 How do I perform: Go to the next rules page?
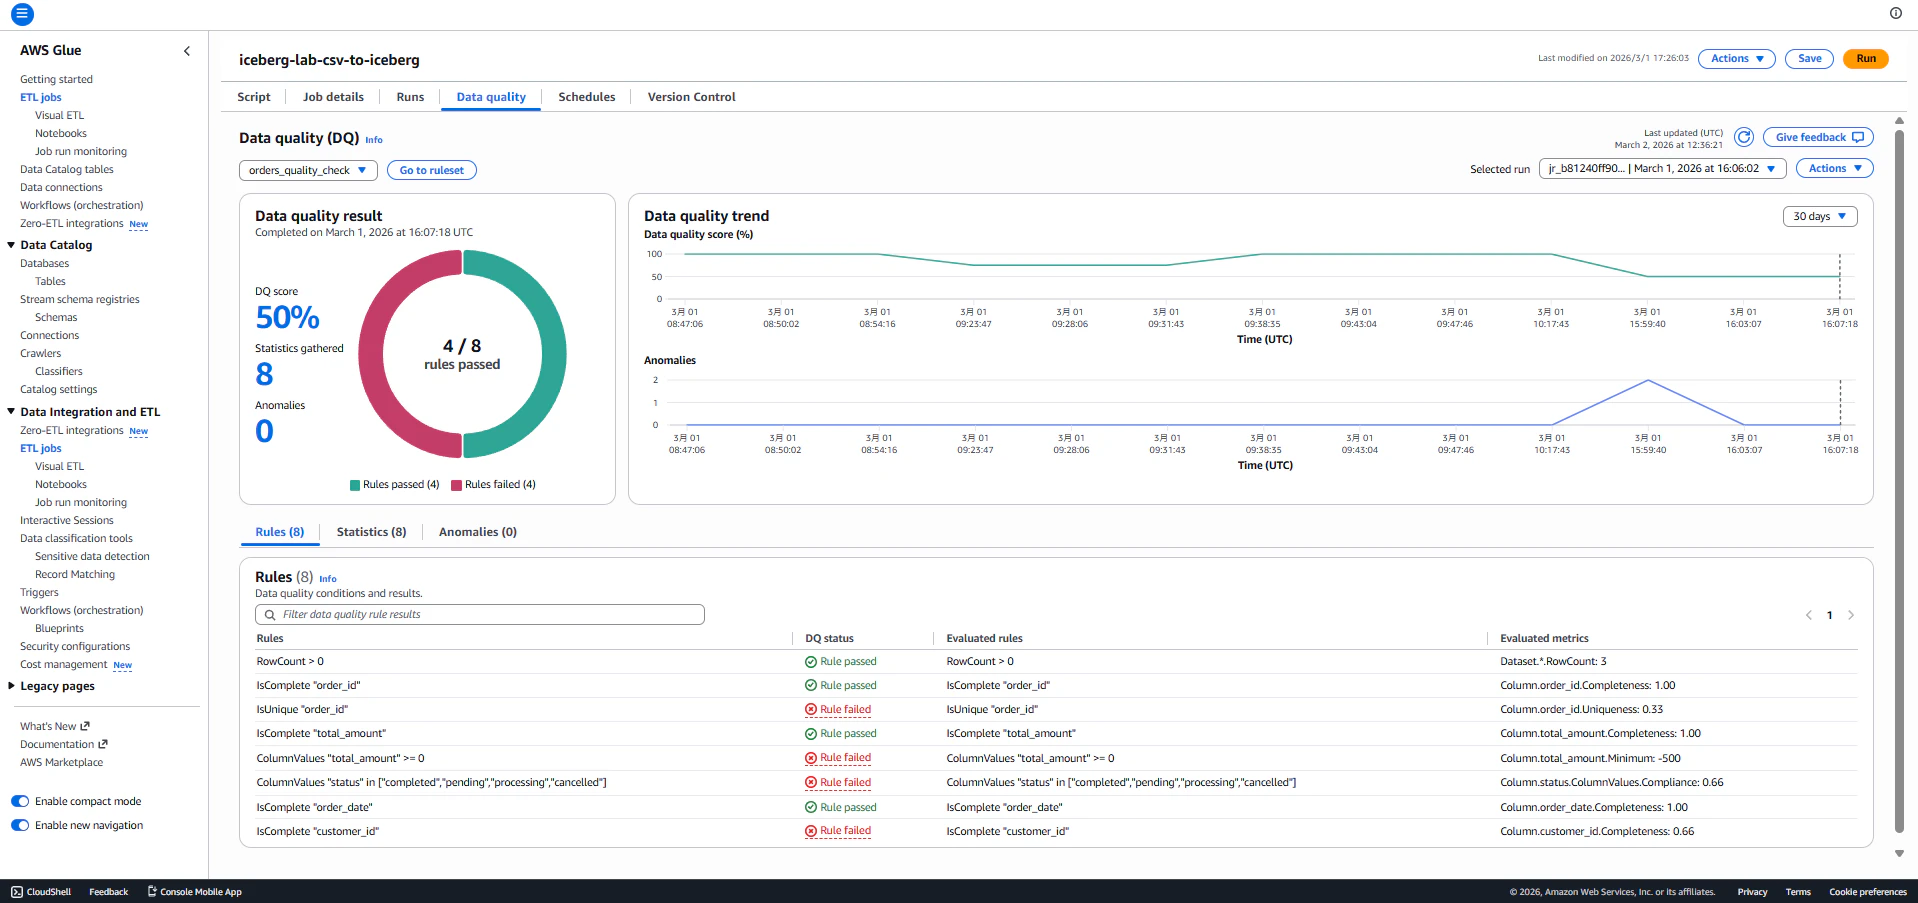1851,615
